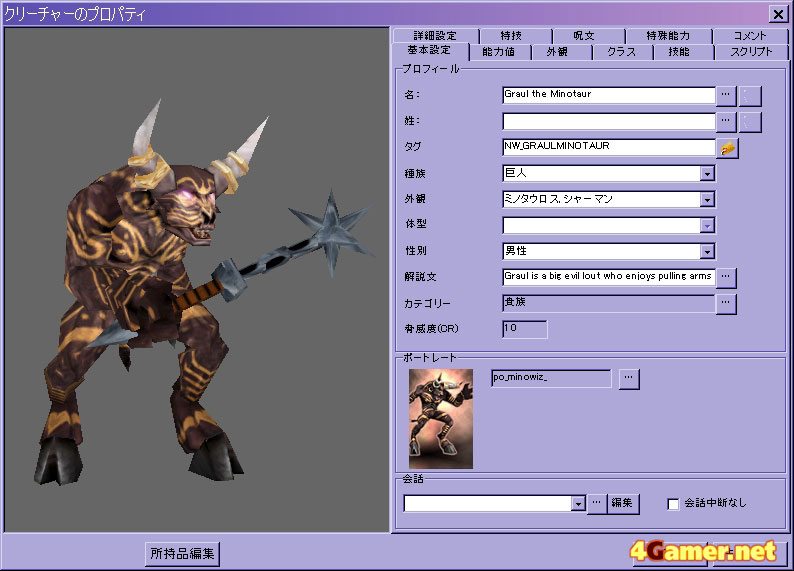The width and height of the screenshot is (794, 571).
Task: Click the 解説文 description text field
Action: click(609, 277)
